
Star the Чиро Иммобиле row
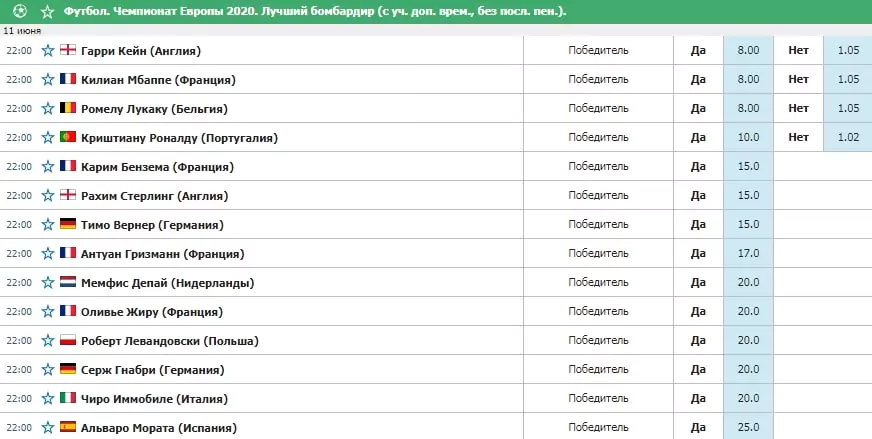click(48, 398)
